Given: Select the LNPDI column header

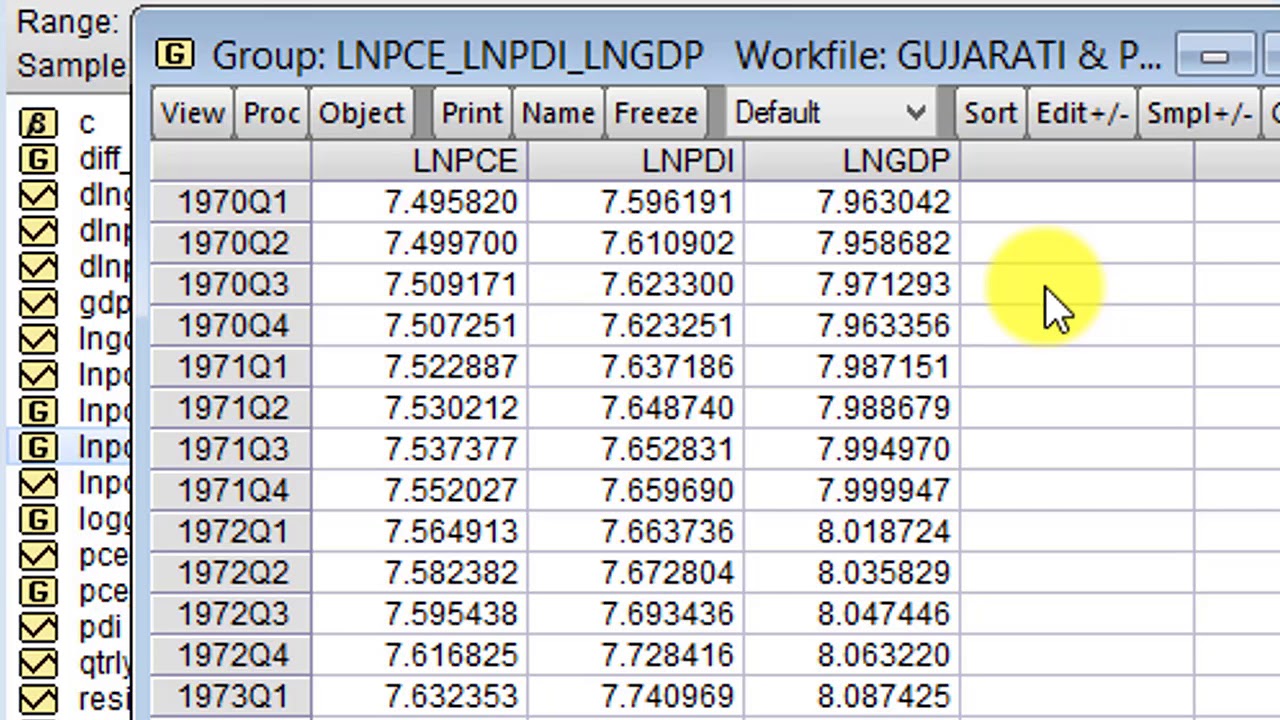Looking at the screenshot, I should click(x=636, y=161).
